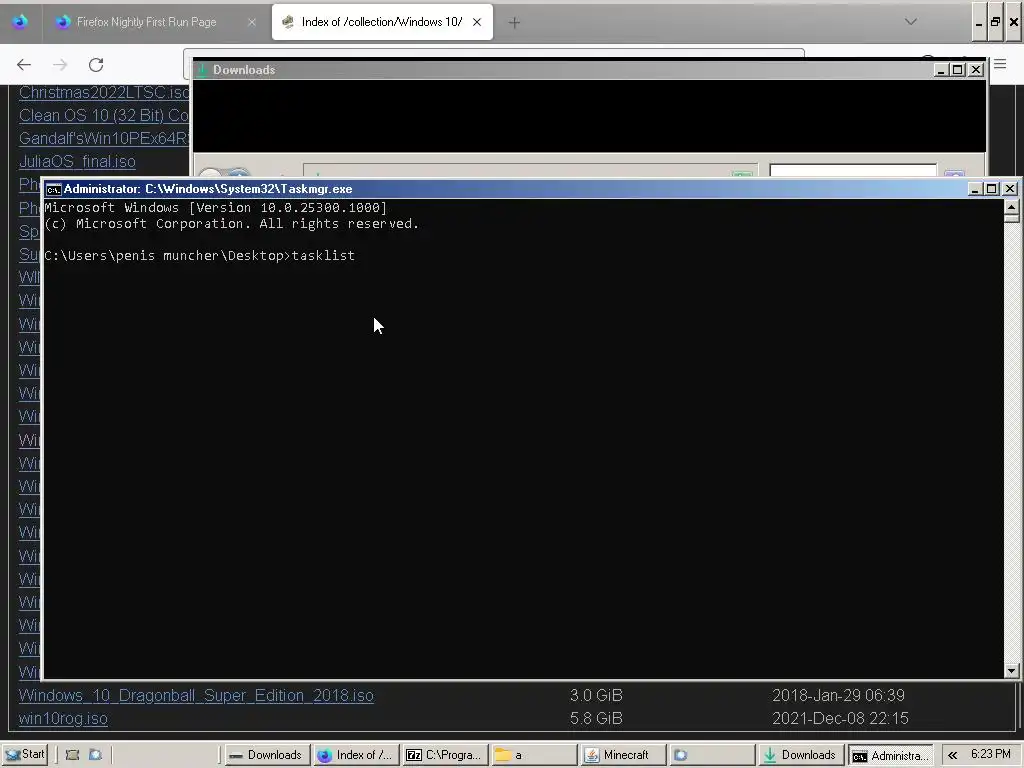Click the 5.8 GiB size cell

596,718
